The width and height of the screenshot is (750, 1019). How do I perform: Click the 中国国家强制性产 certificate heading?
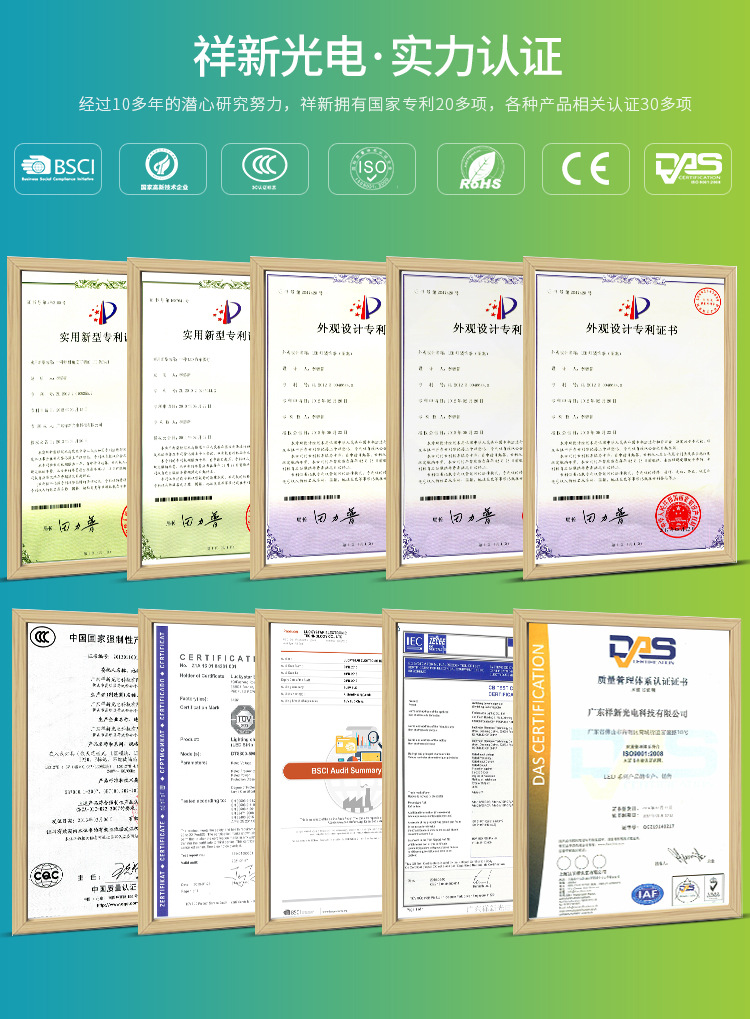coord(104,638)
